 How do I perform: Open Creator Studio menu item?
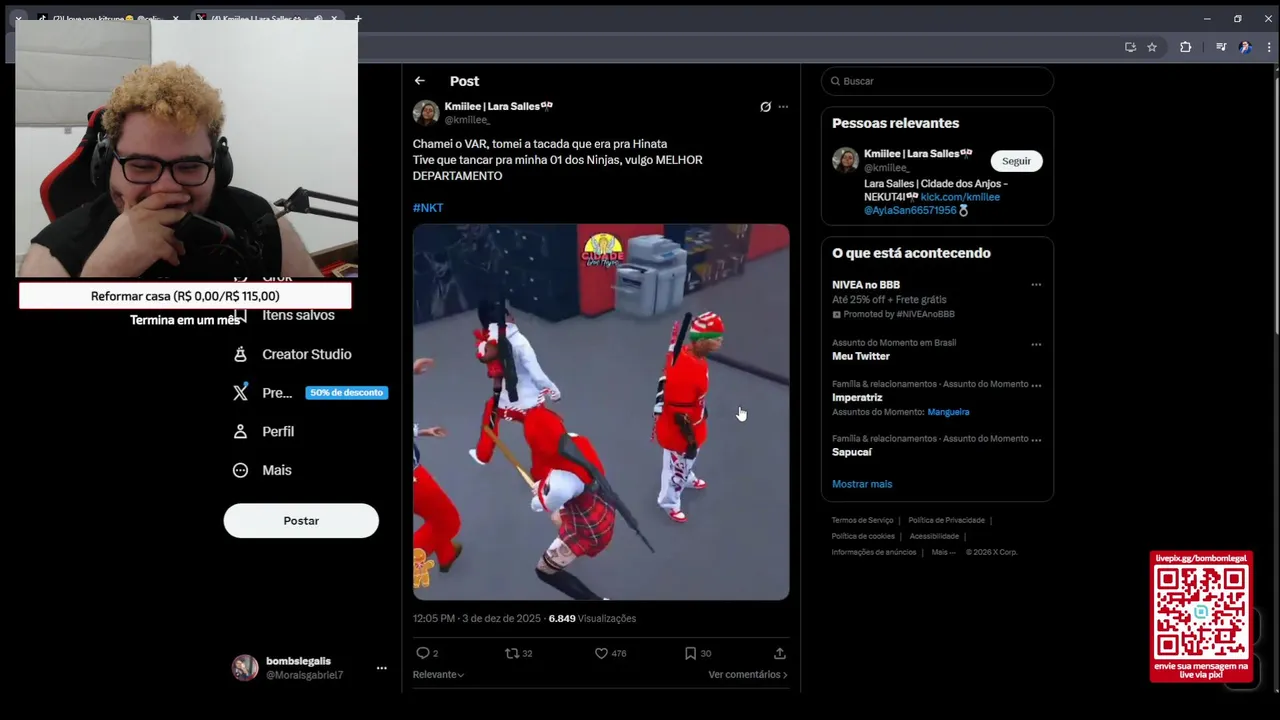pyautogui.click(x=291, y=354)
